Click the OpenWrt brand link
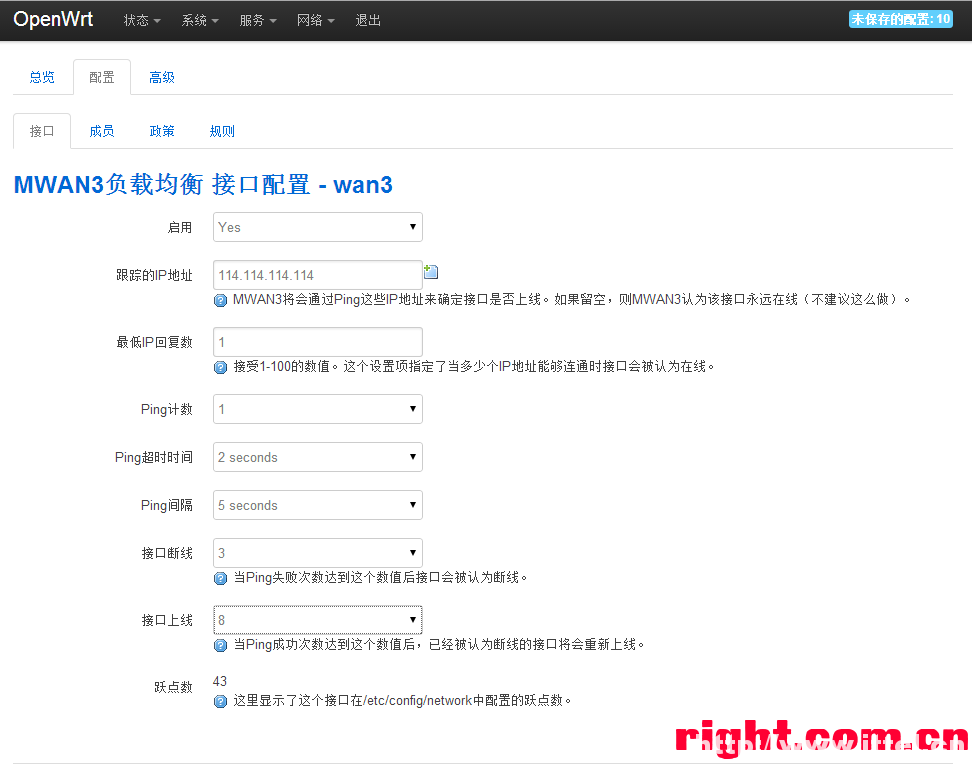Viewport: 972px width, 764px height. [x=53, y=19]
